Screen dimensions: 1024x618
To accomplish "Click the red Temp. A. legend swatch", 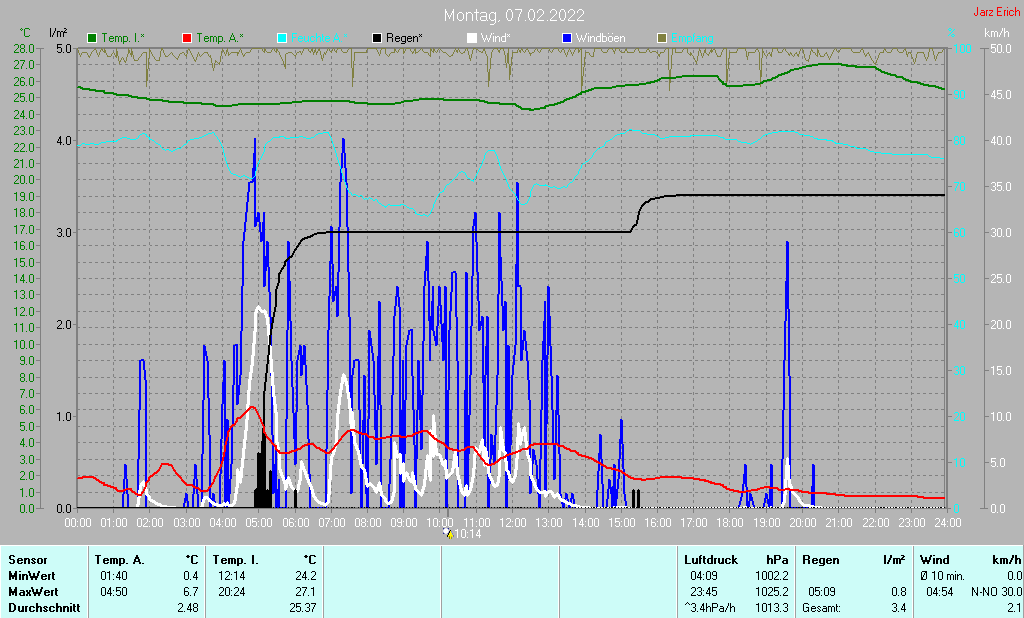I will [x=187, y=38].
